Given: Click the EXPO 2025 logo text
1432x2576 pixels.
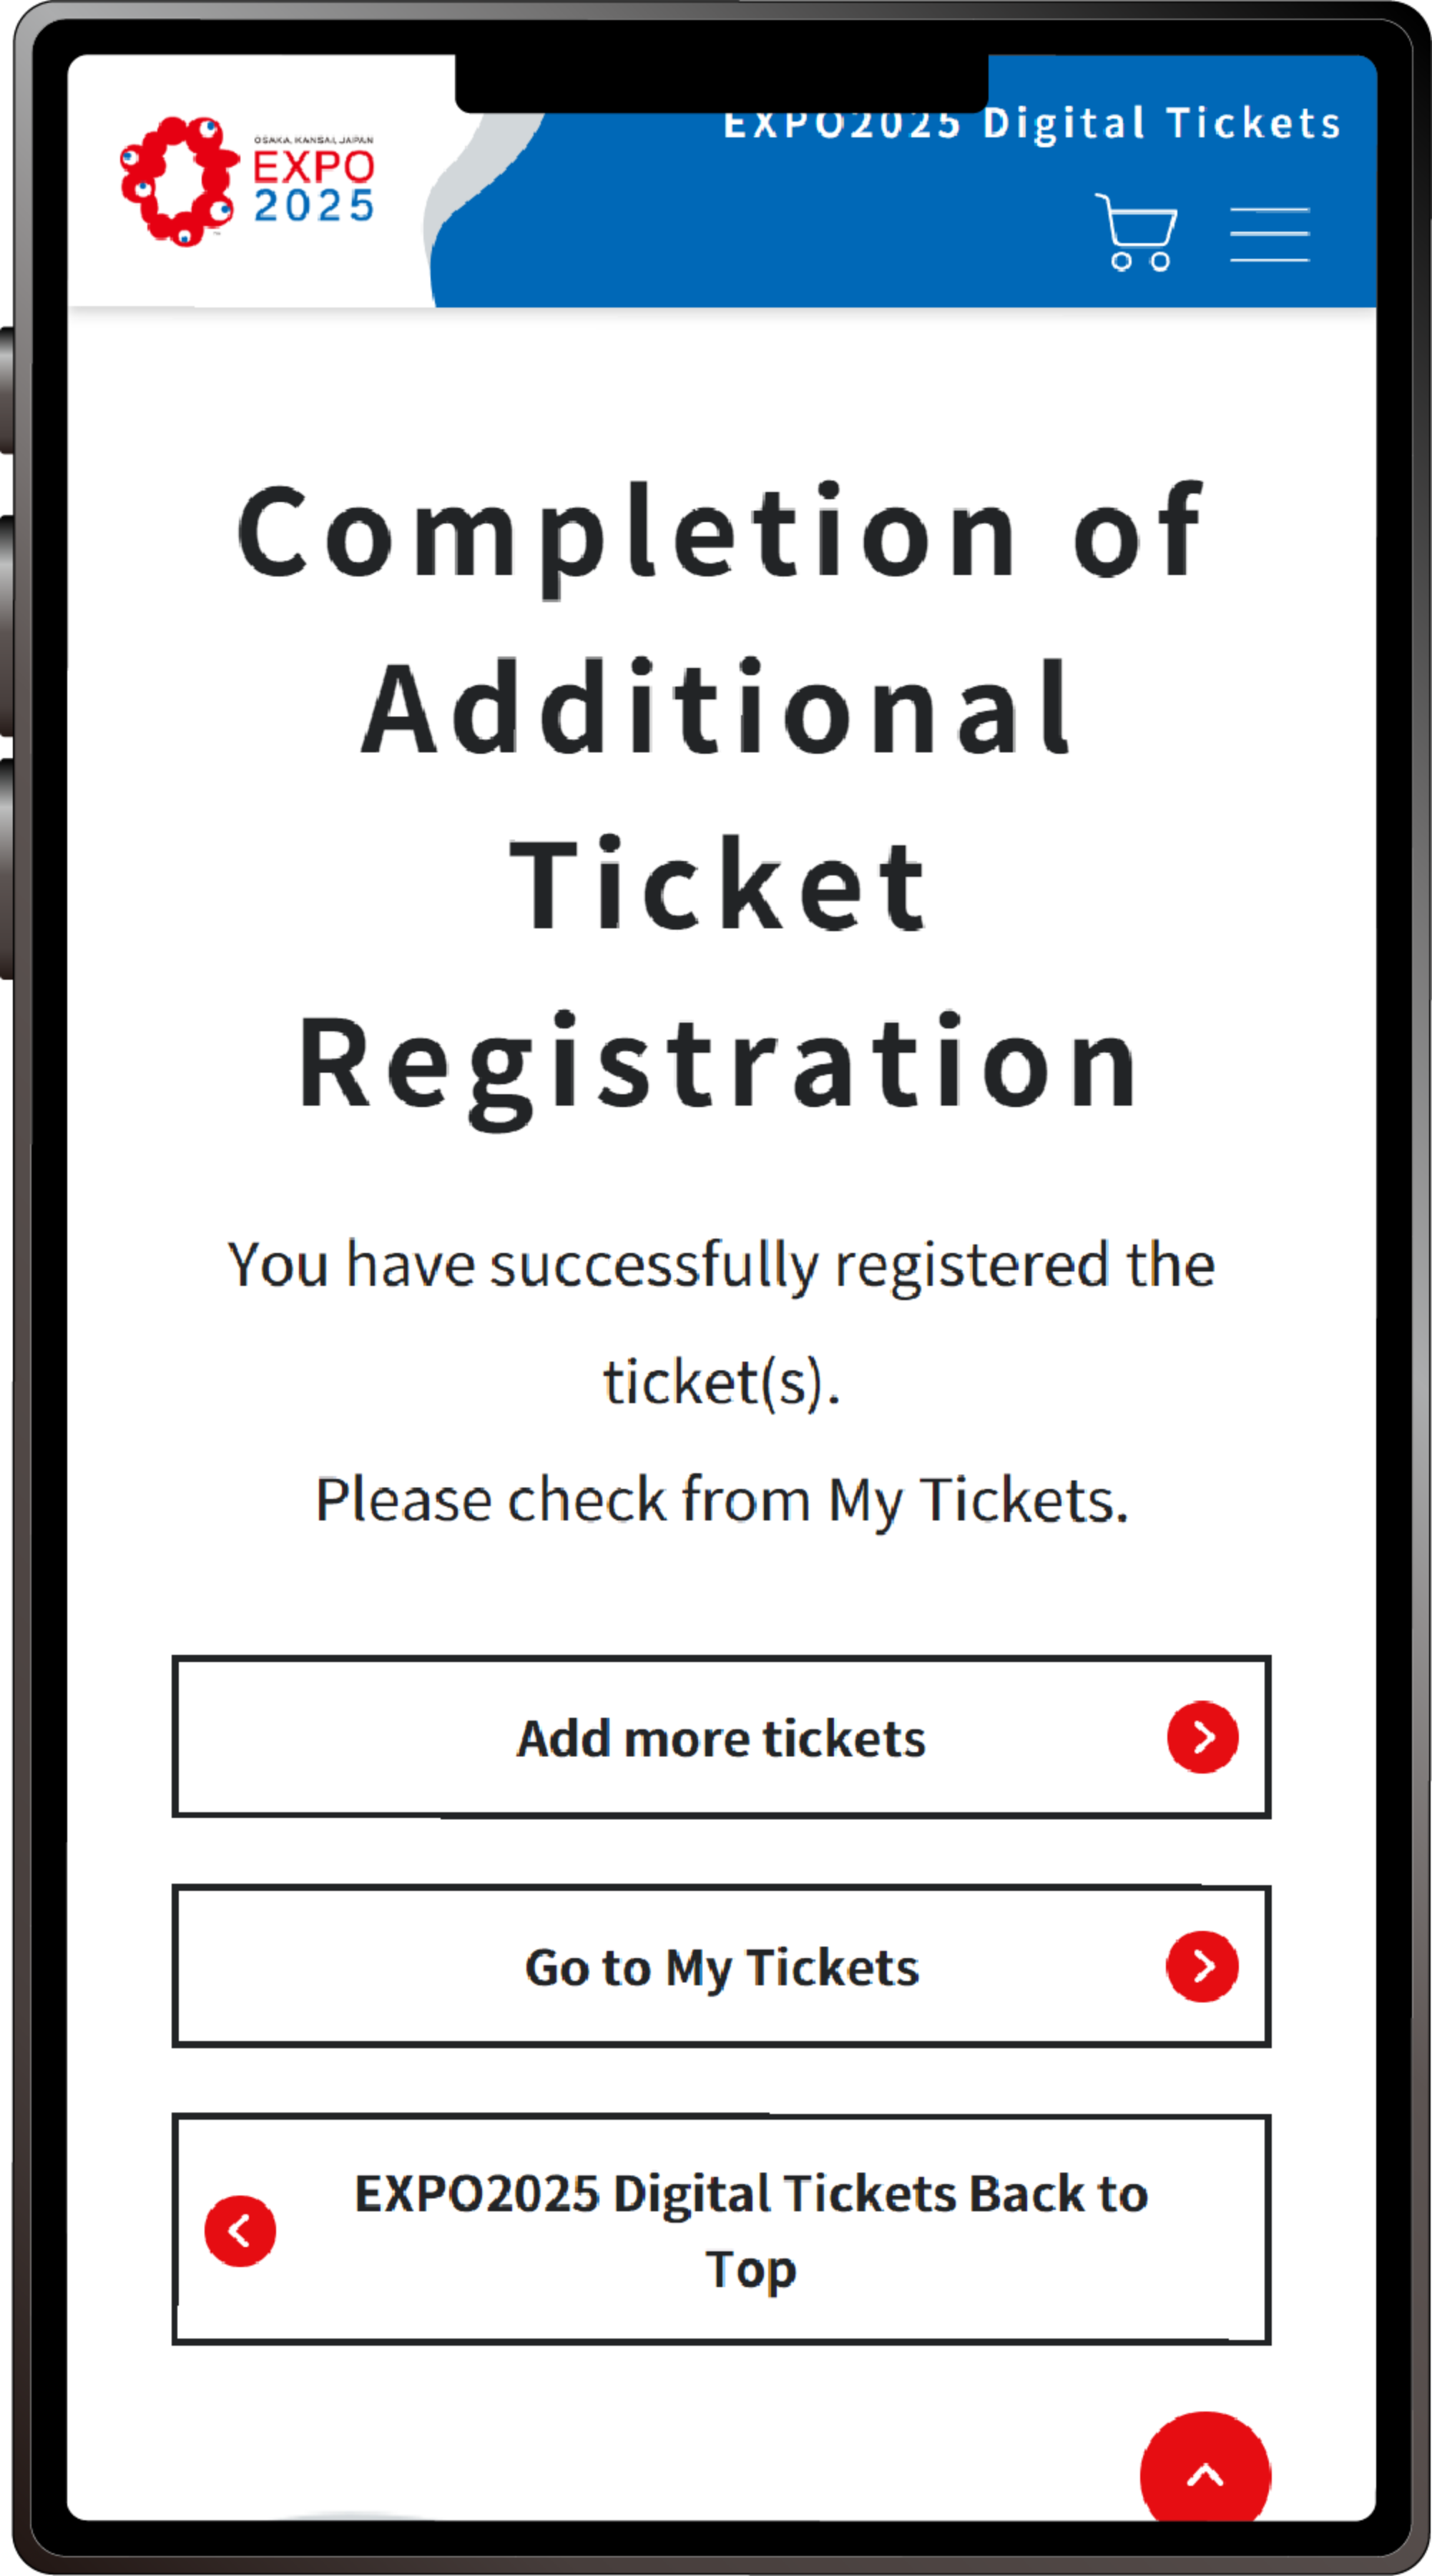Looking at the screenshot, I should [314, 186].
